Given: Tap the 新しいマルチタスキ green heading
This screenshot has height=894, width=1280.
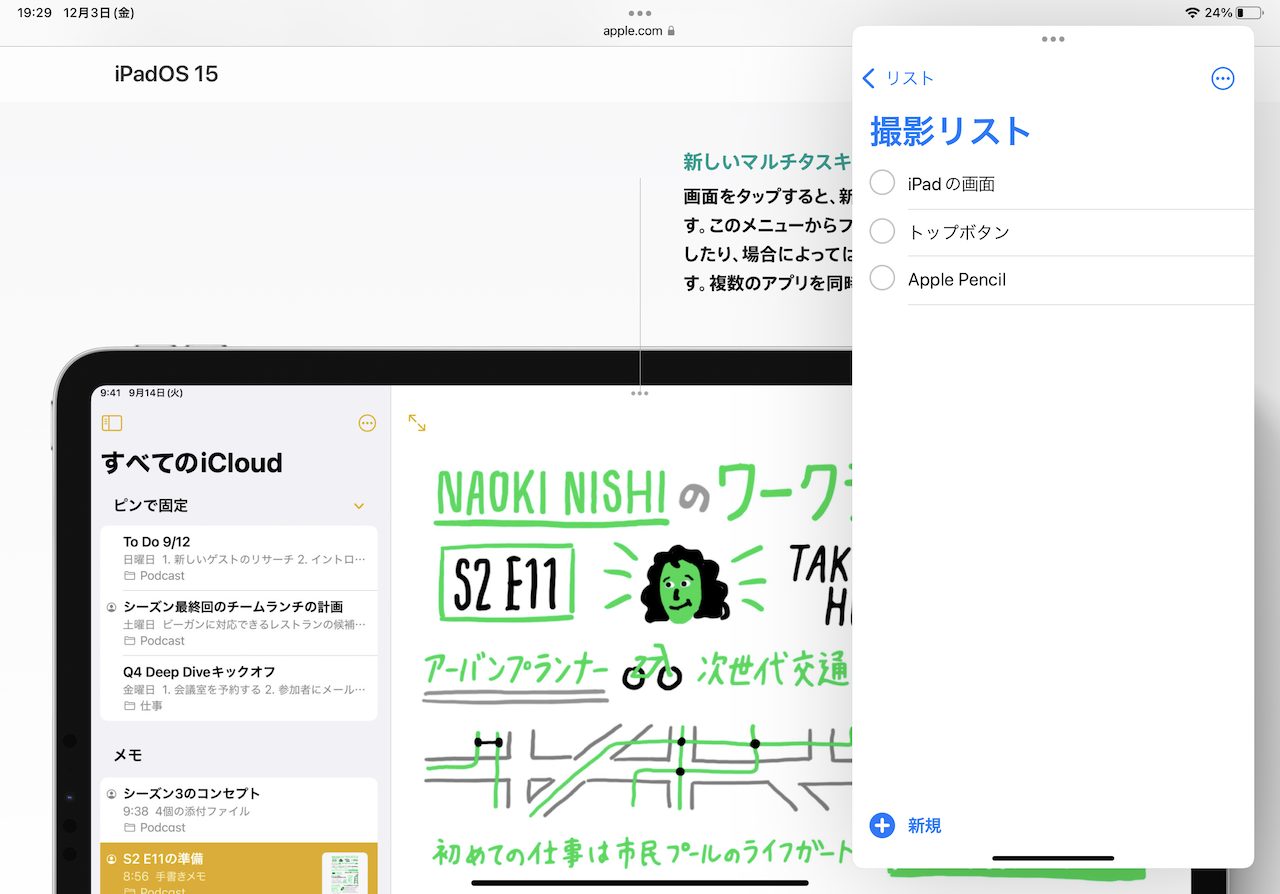Looking at the screenshot, I should pyautogui.click(x=767, y=161).
